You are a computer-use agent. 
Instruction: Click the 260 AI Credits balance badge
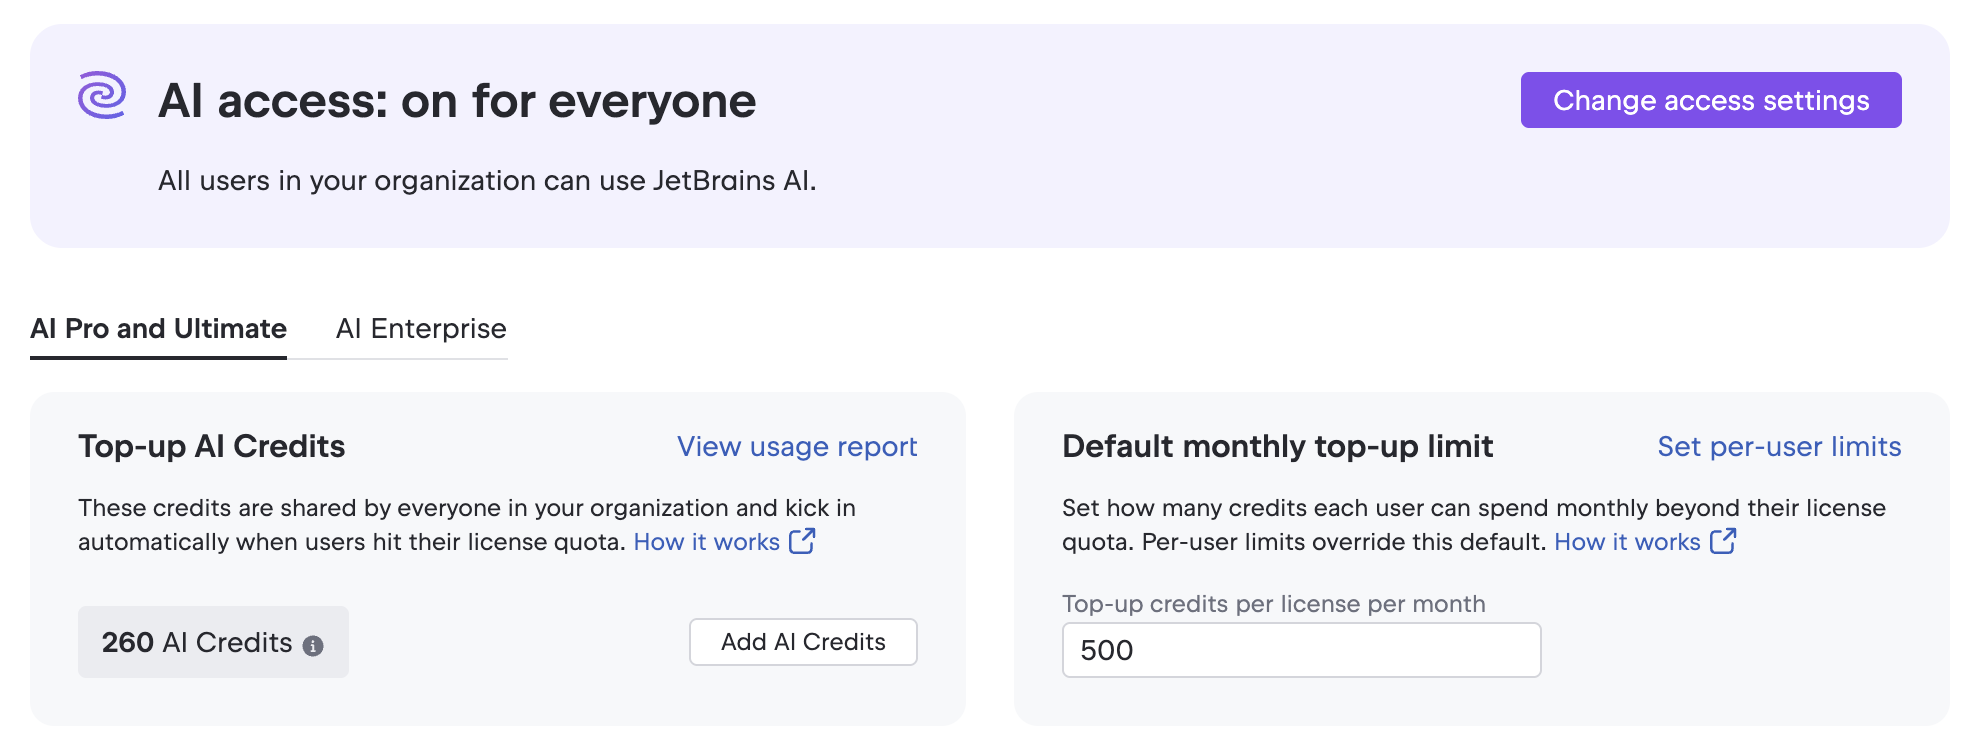click(x=213, y=642)
